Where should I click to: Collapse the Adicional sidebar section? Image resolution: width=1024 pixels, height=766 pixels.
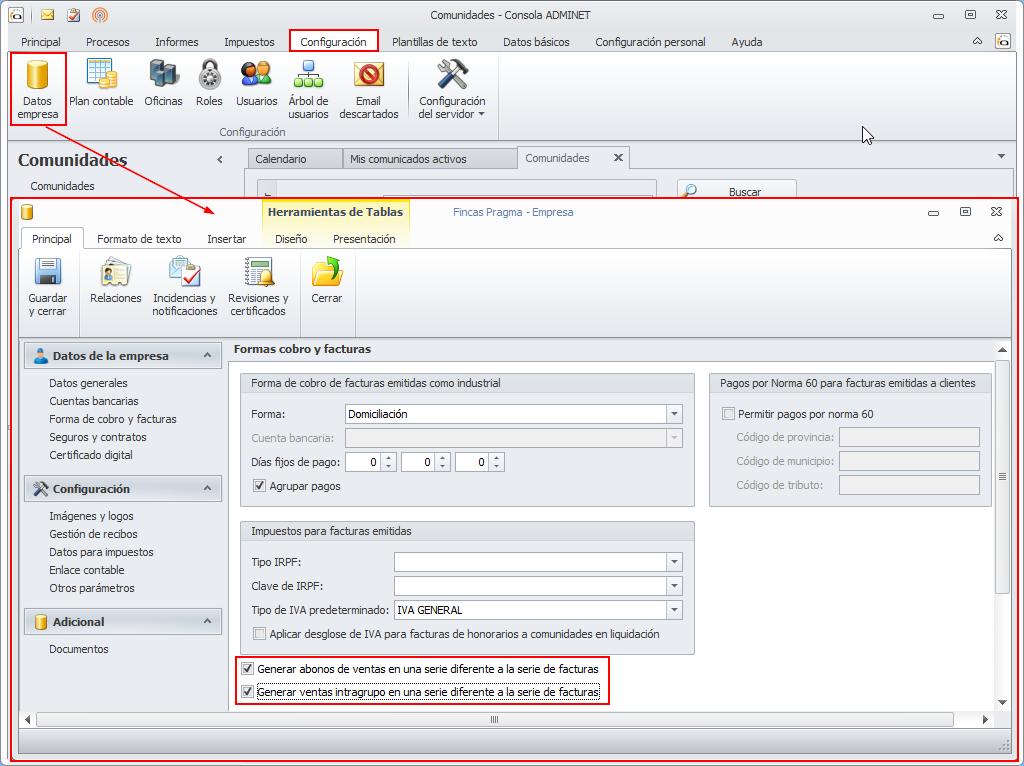point(208,621)
